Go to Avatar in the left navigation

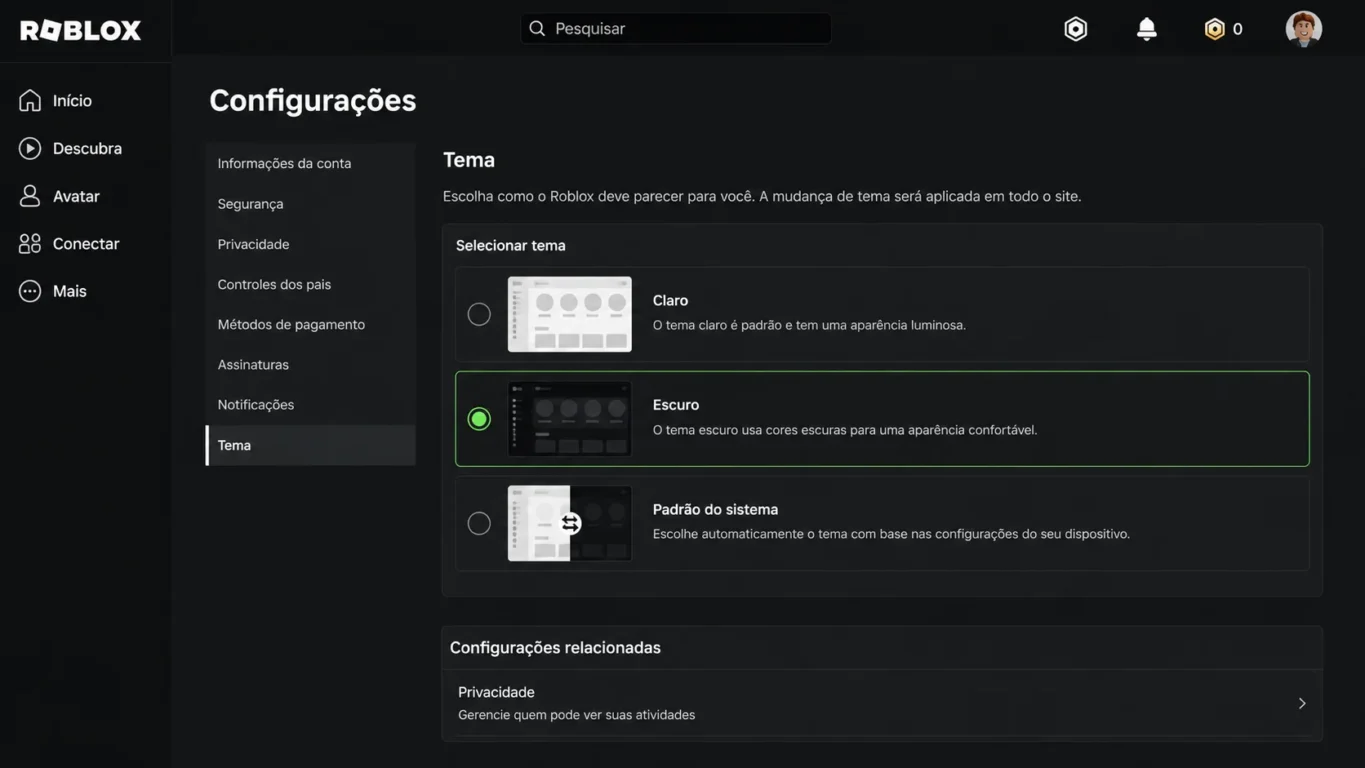tap(76, 196)
